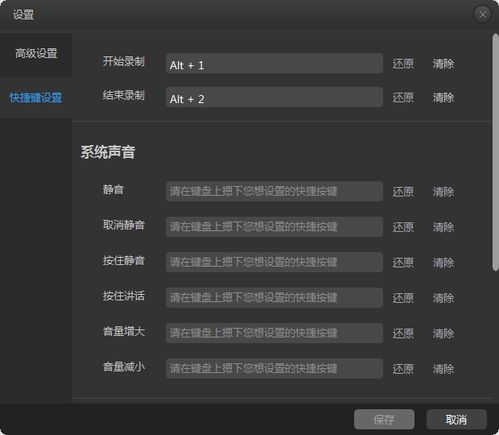
Task: Close the 设置 dialog with the X icon
Action: 482,14
